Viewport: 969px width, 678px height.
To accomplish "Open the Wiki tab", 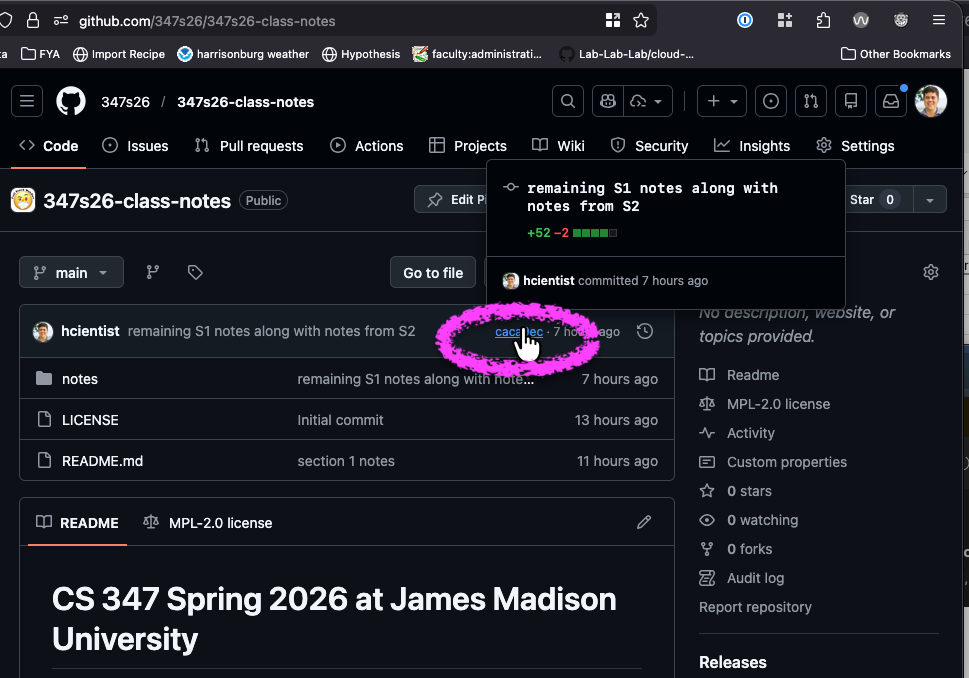I will (558, 146).
